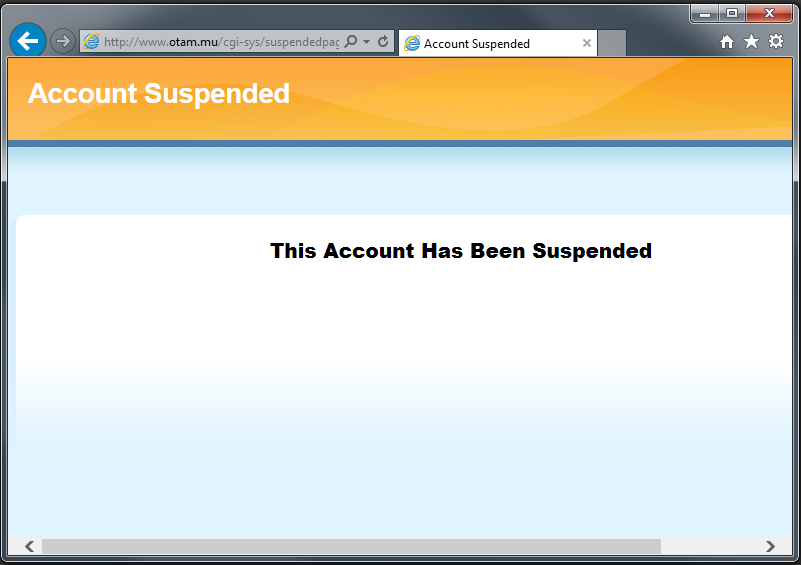Open the Tools gear icon
Viewport: 801px width, 565px height.
pyautogui.click(x=776, y=41)
